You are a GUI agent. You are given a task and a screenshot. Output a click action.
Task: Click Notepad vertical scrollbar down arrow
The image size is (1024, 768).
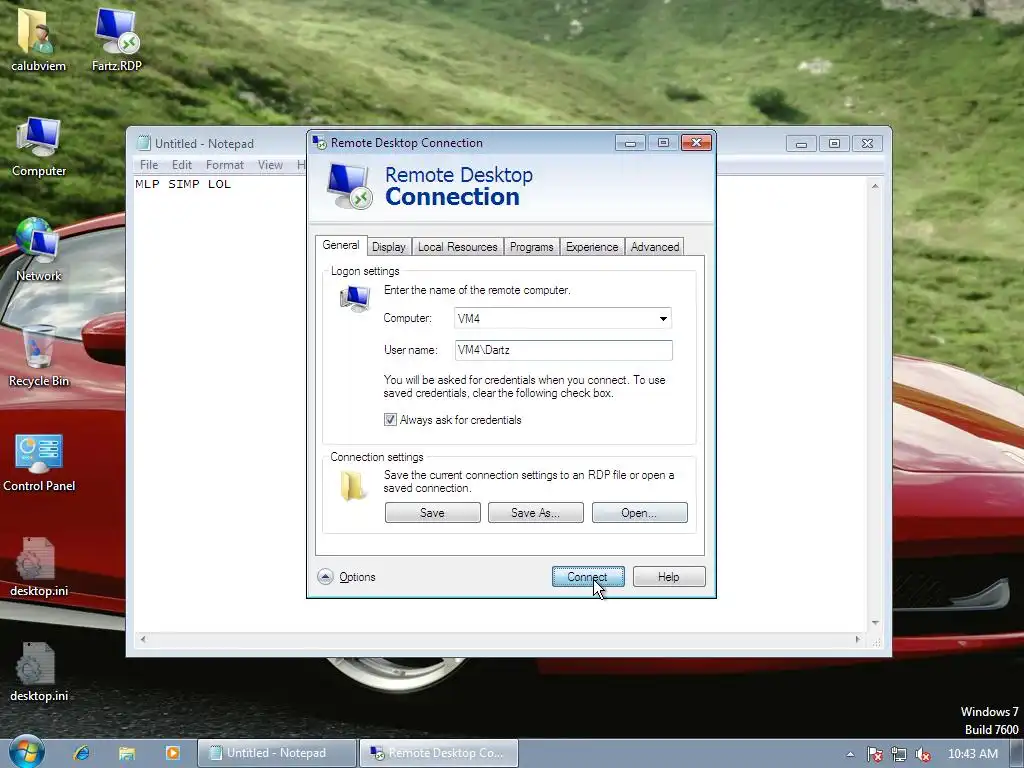click(875, 623)
